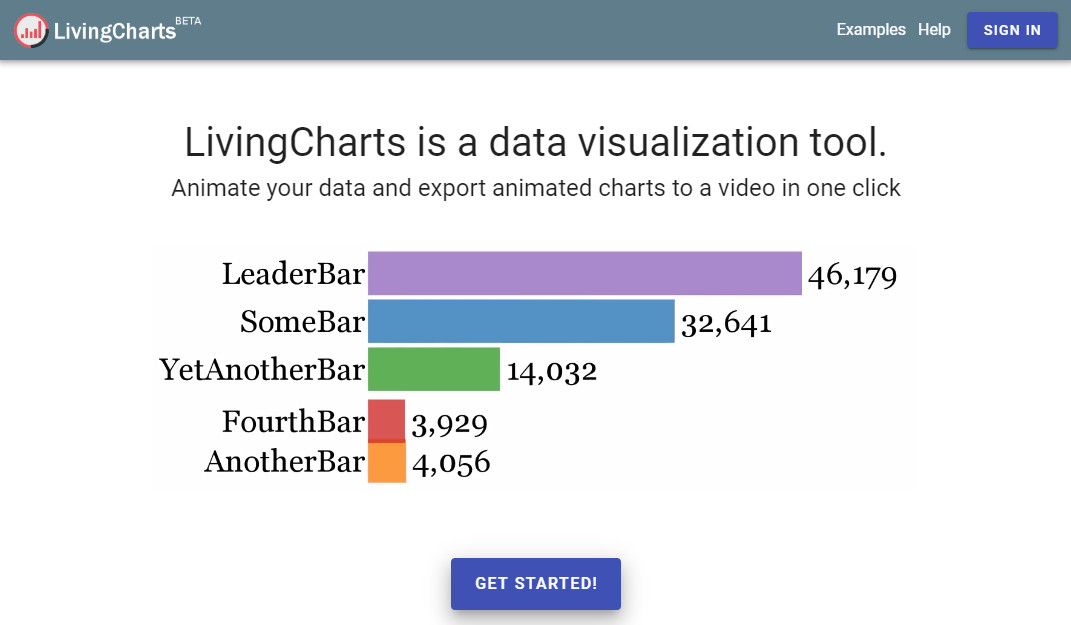
Task: Click the 32,641 value label
Action: (x=726, y=322)
